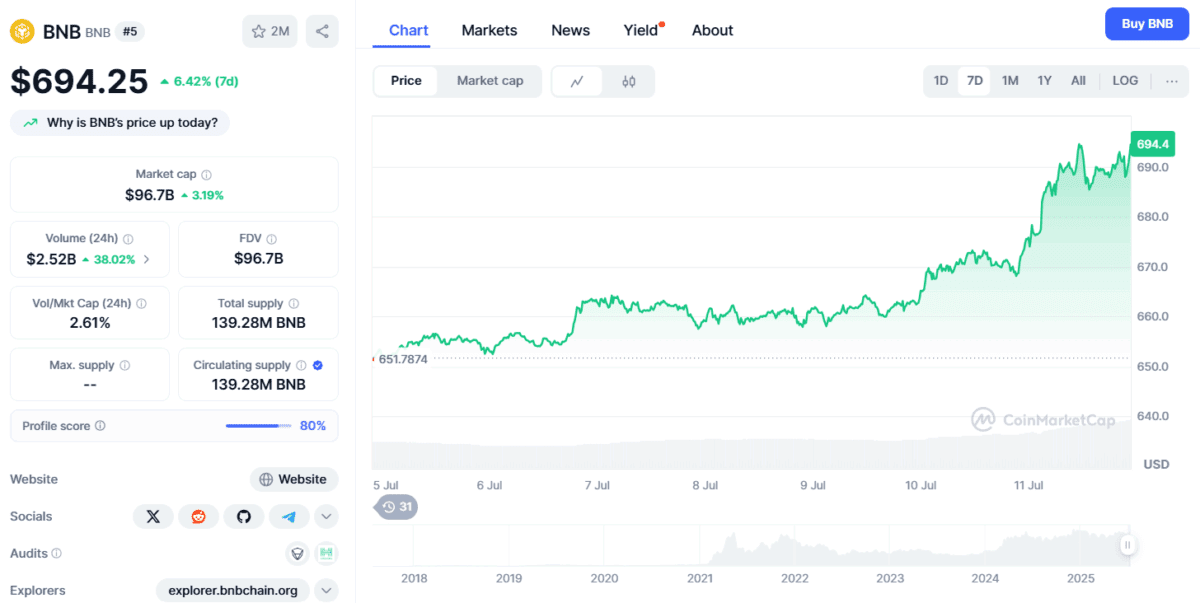The width and height of the screenshot is (1200, 603).
Task: Click the Buy BNB button
Action: pos(1146,24)
